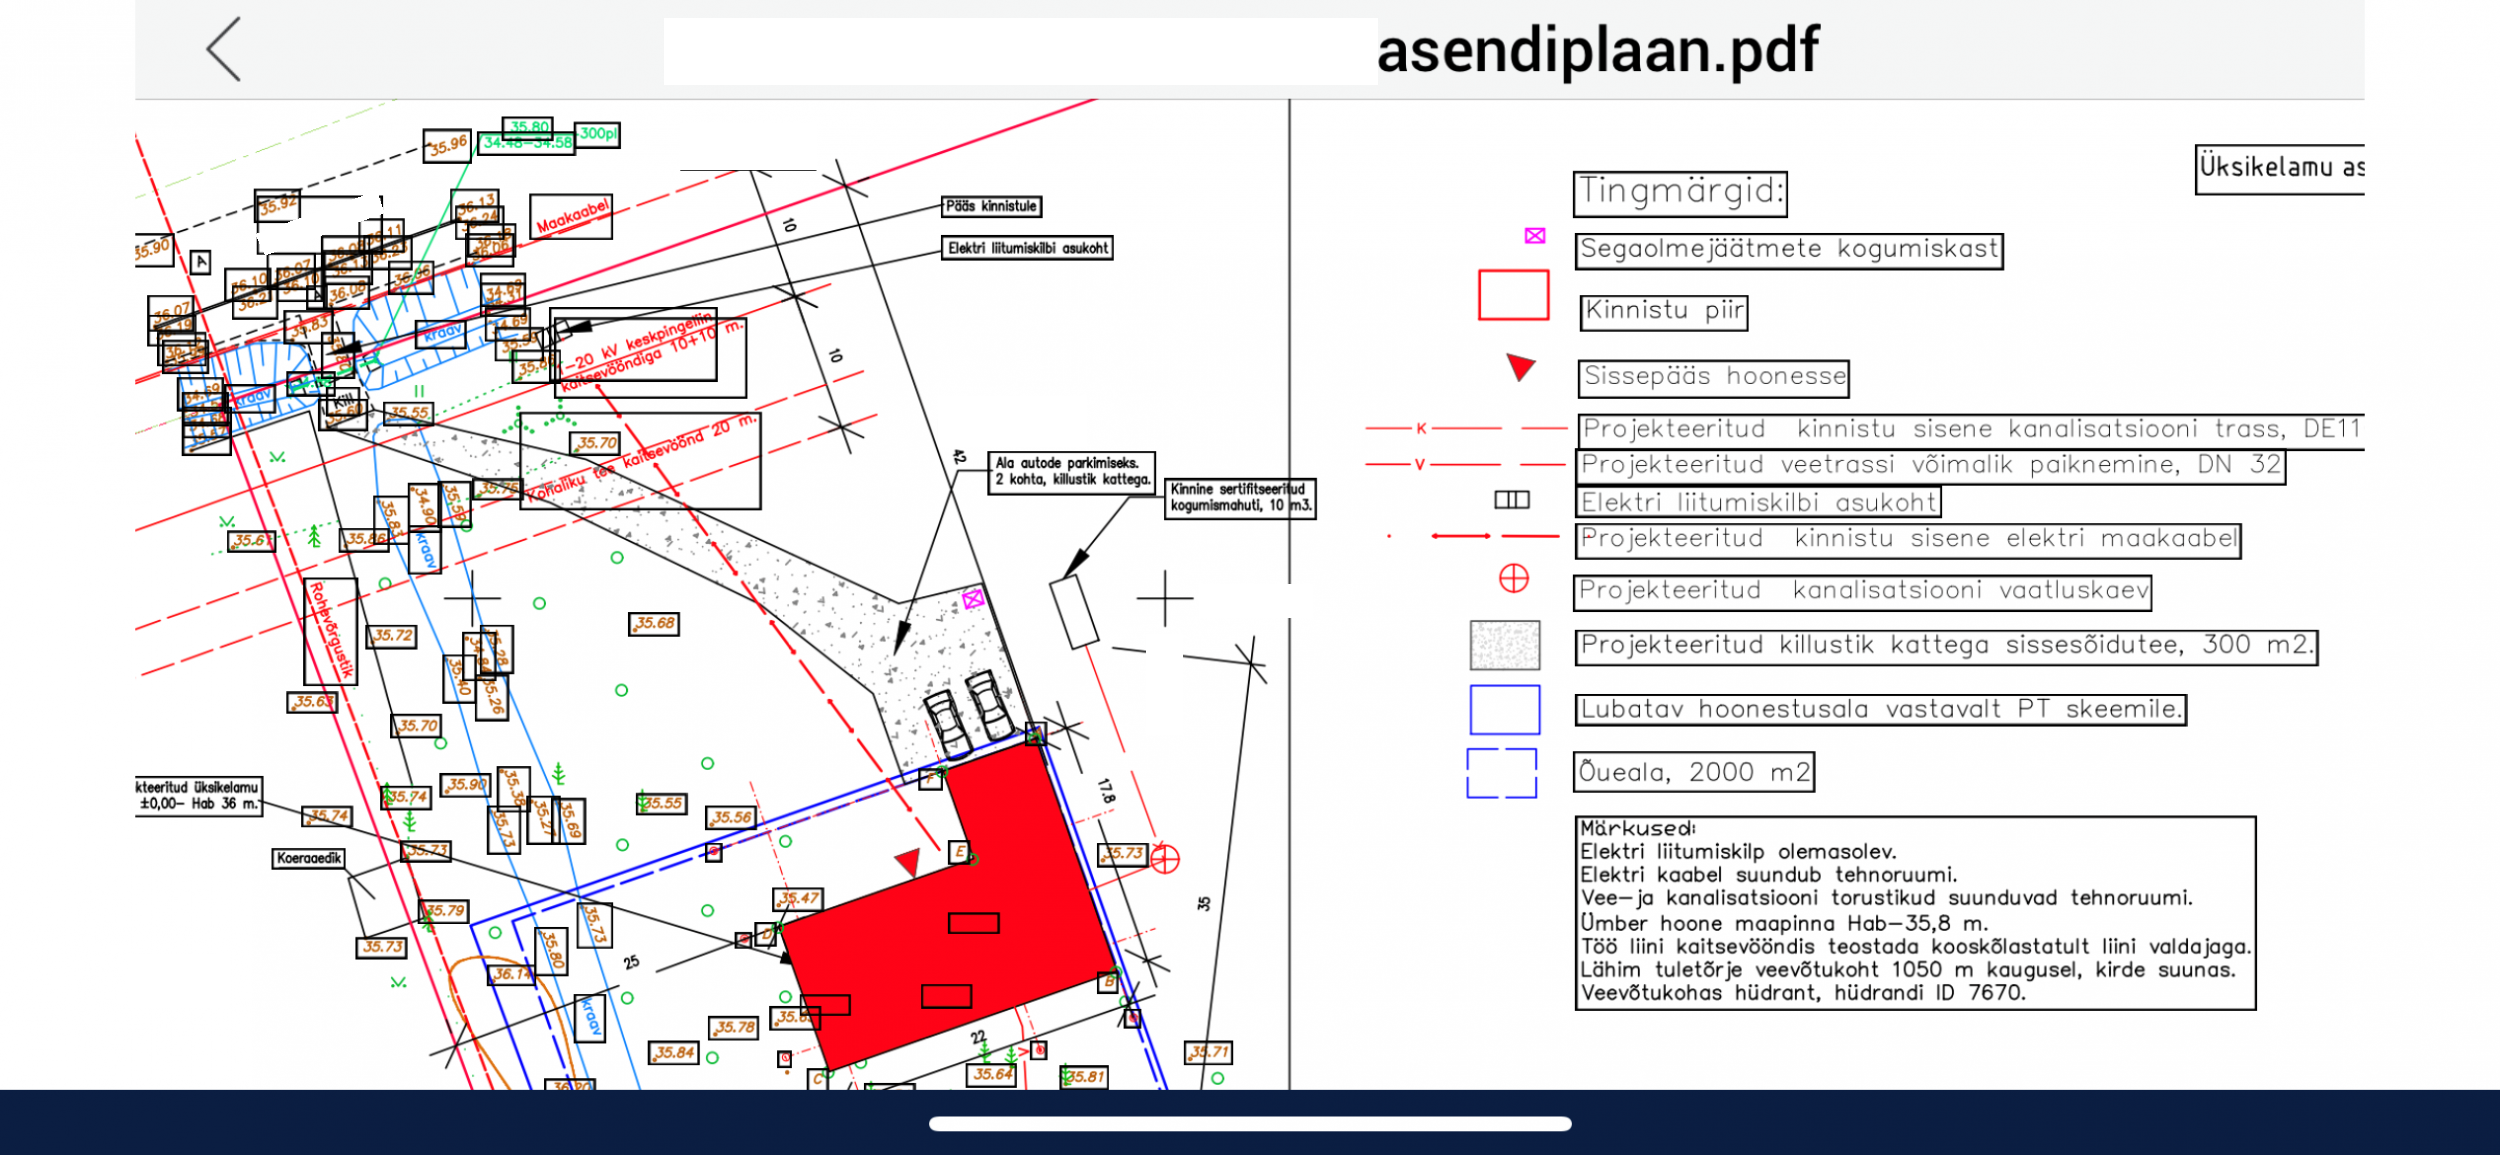Click the magenta waste bin on site plan
The image size is (2500, 1155).
[973, 599]
